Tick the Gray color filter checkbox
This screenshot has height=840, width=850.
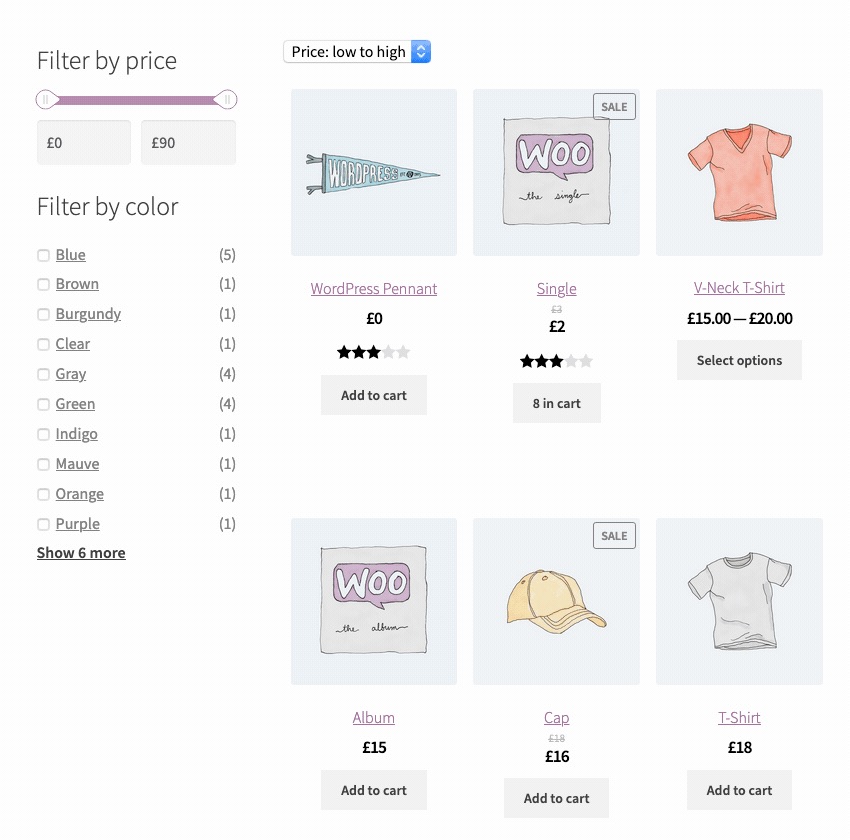(x=43, y=374)
